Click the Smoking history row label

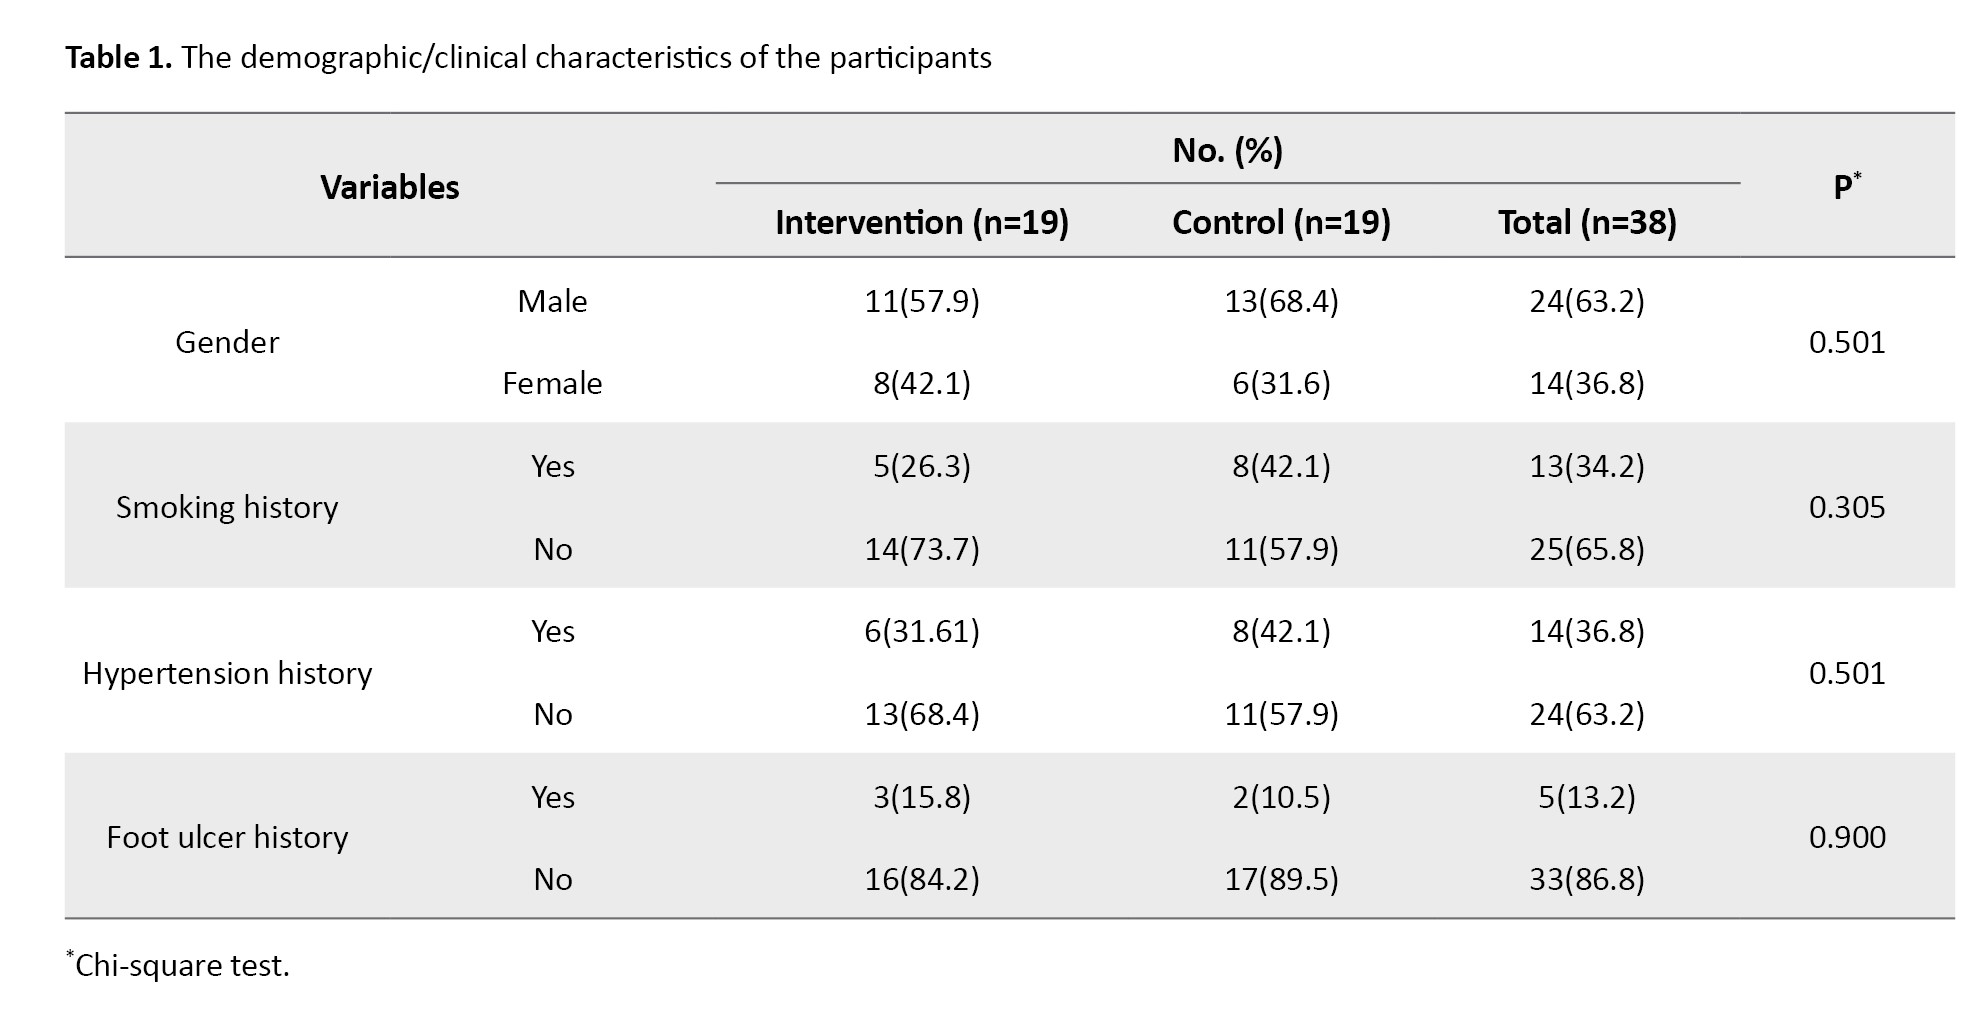227,507
